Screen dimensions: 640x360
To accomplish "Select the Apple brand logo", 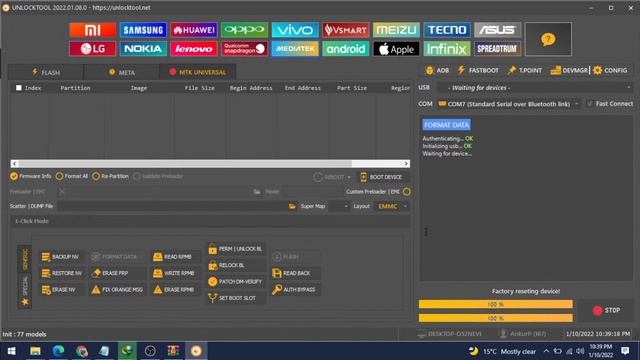I will (x=396, y=49).
